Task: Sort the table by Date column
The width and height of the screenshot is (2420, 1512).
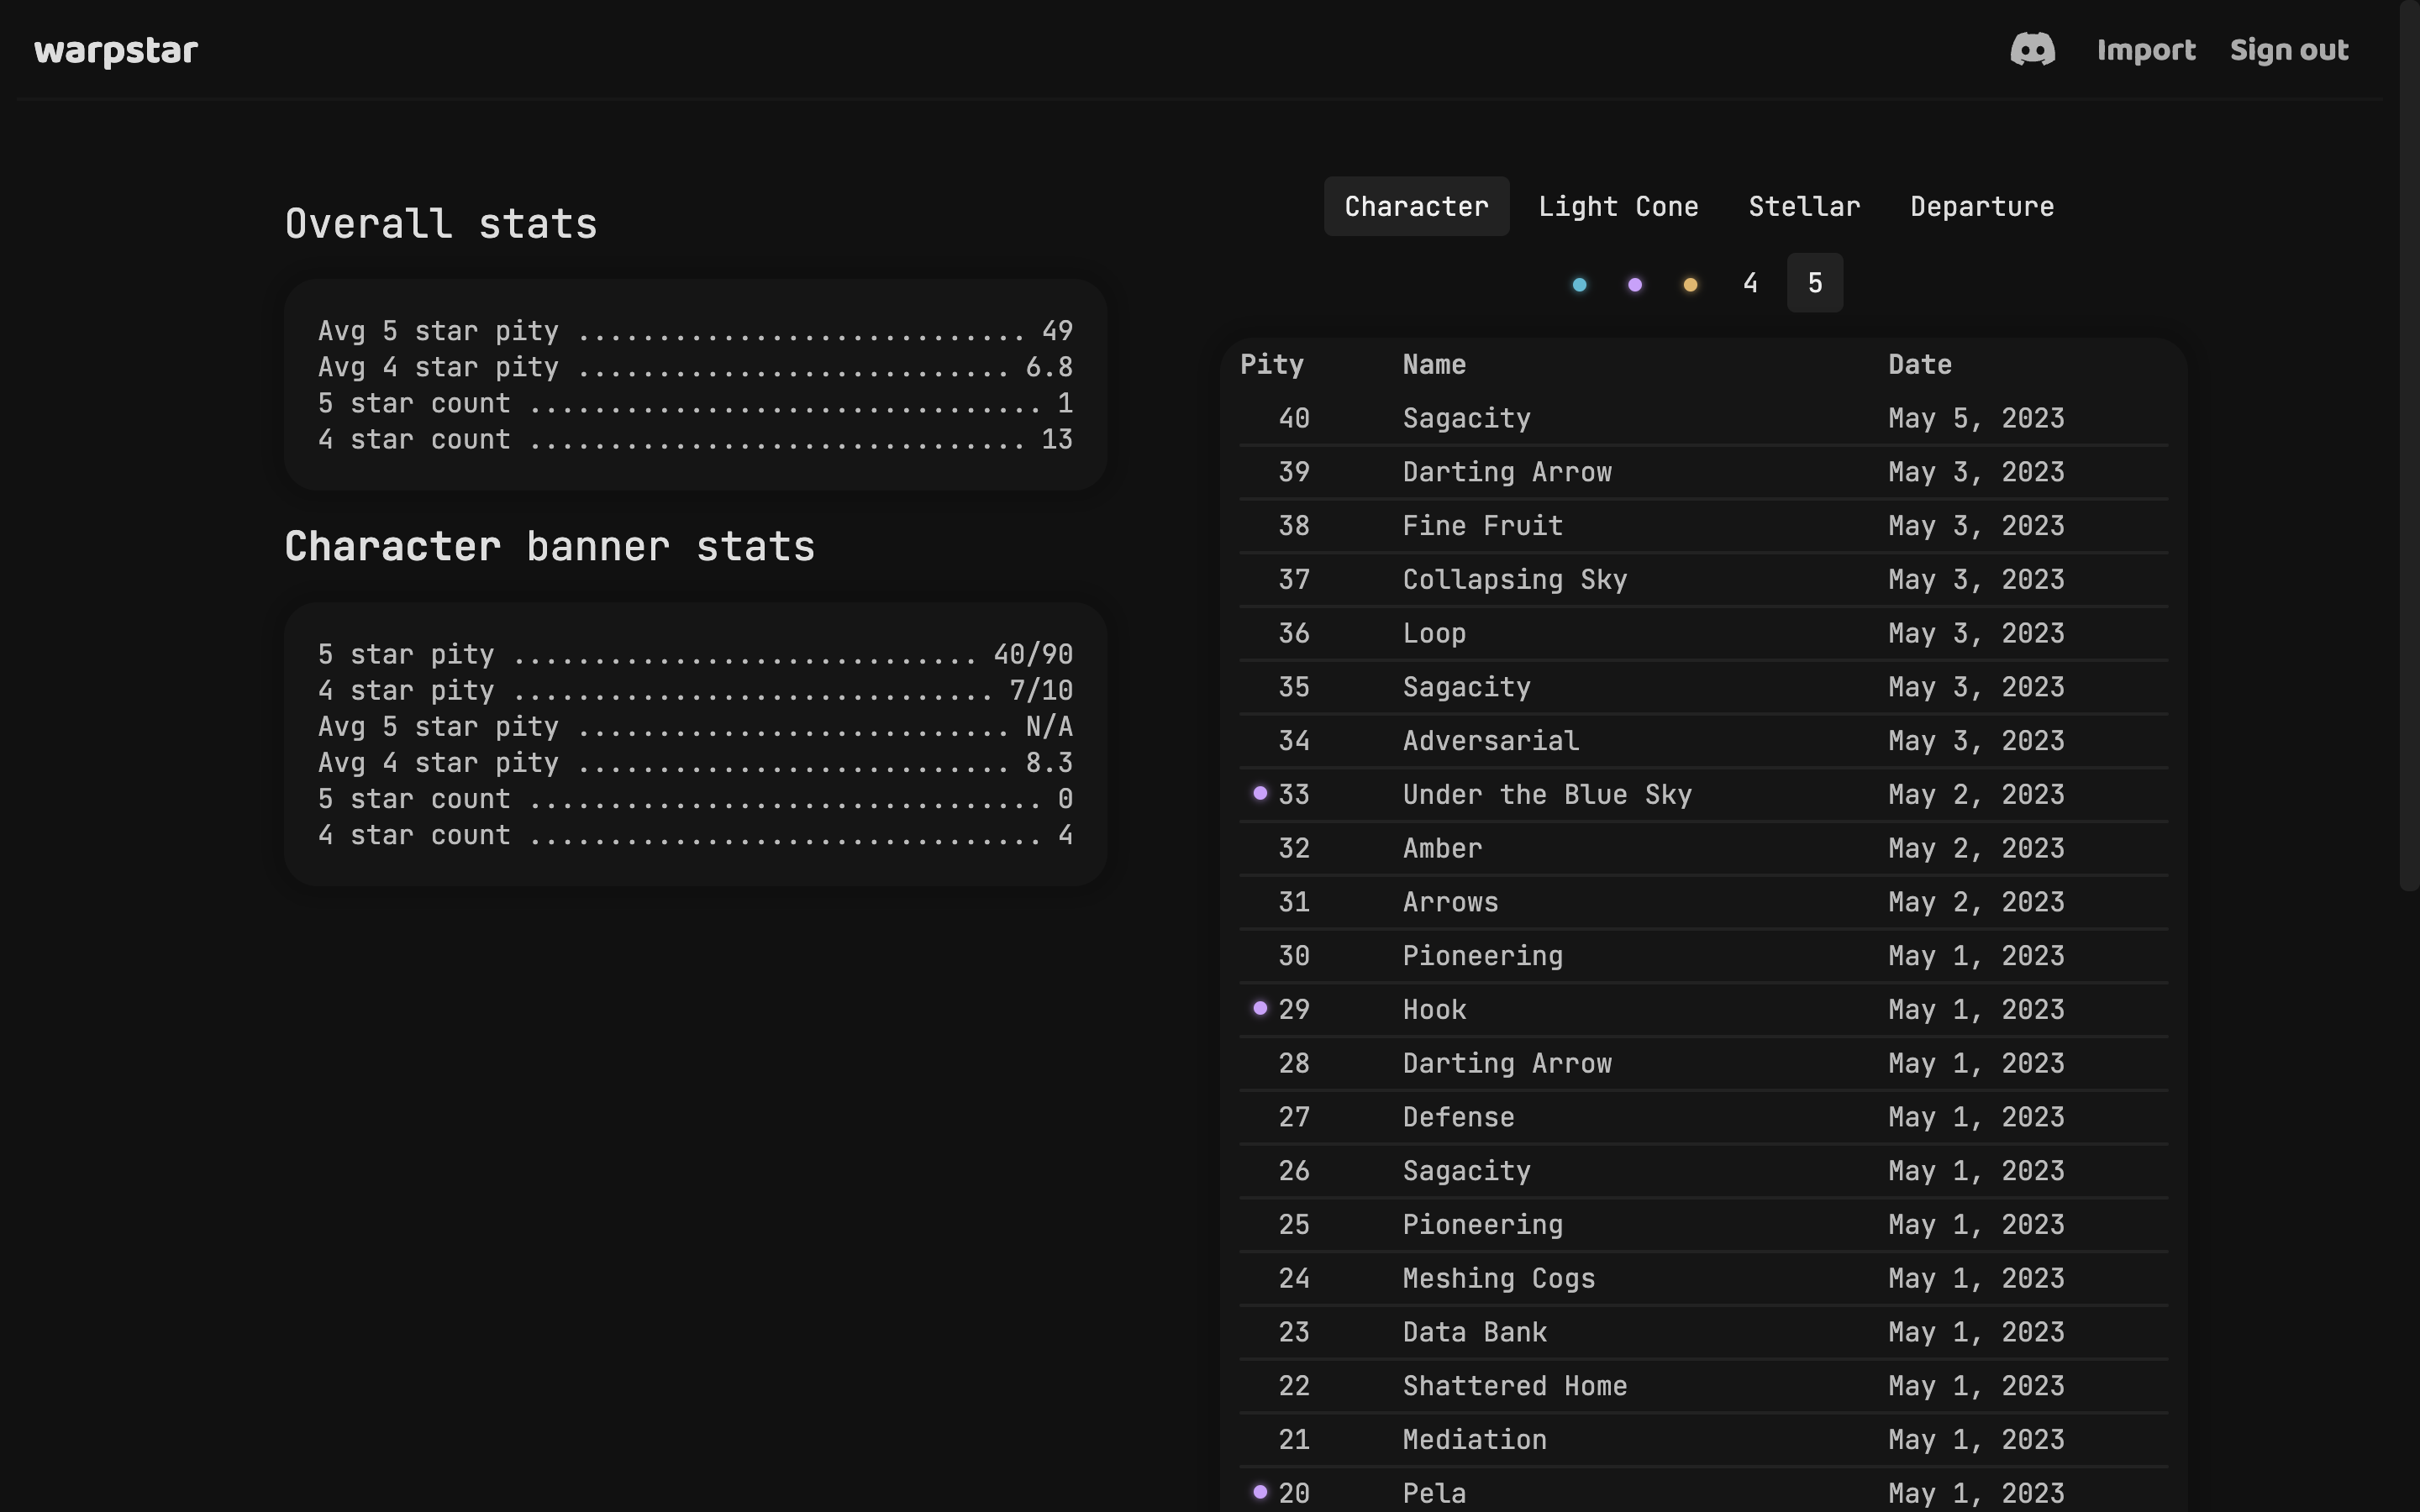Action: coord(1918,364)
